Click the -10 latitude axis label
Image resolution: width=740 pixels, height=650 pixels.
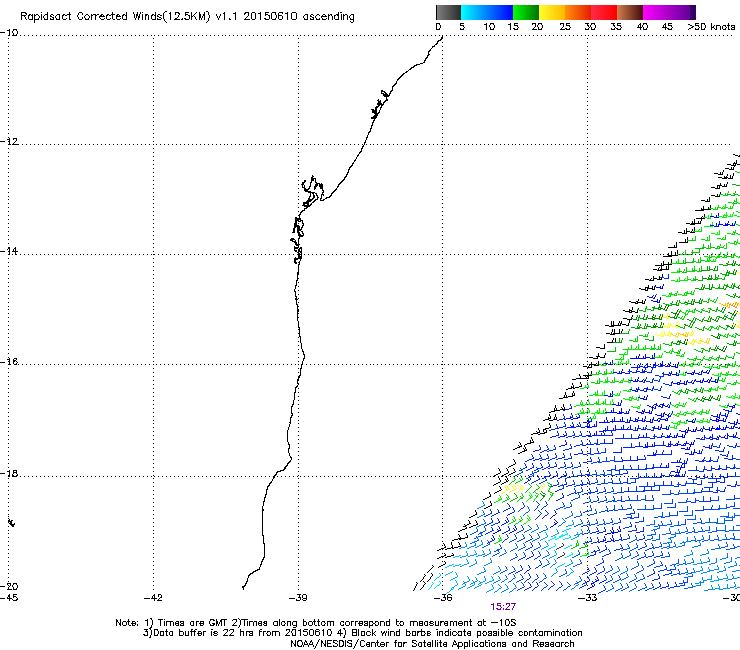[9, 33]
